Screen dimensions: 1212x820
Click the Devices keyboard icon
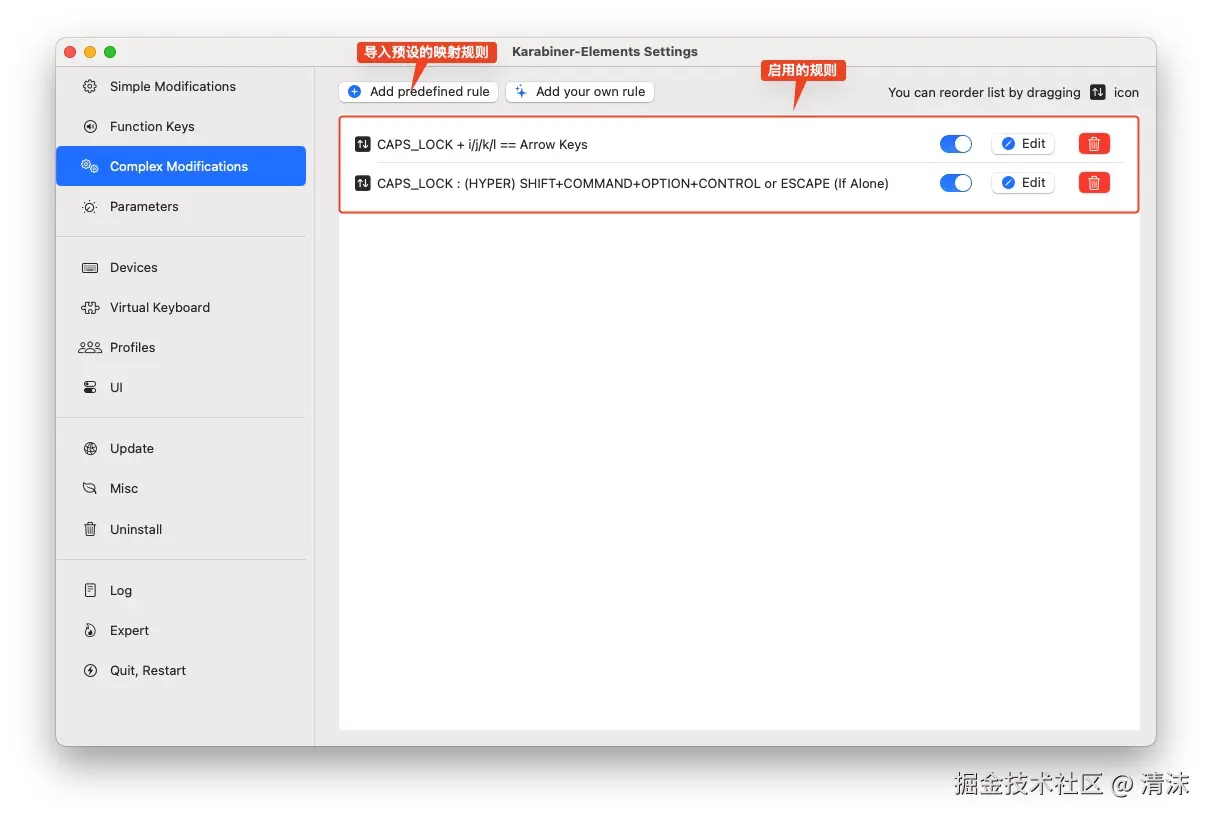90,268
